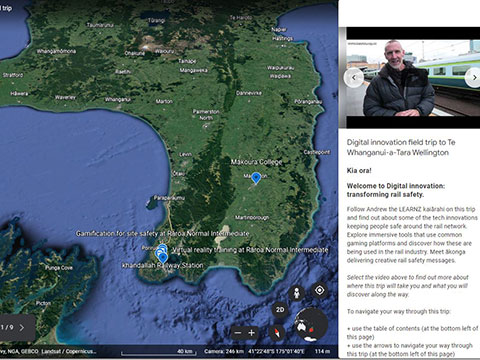Click the Kia ora! greeting text
This screenshot has width=480, height=360.
pos(359,171)
